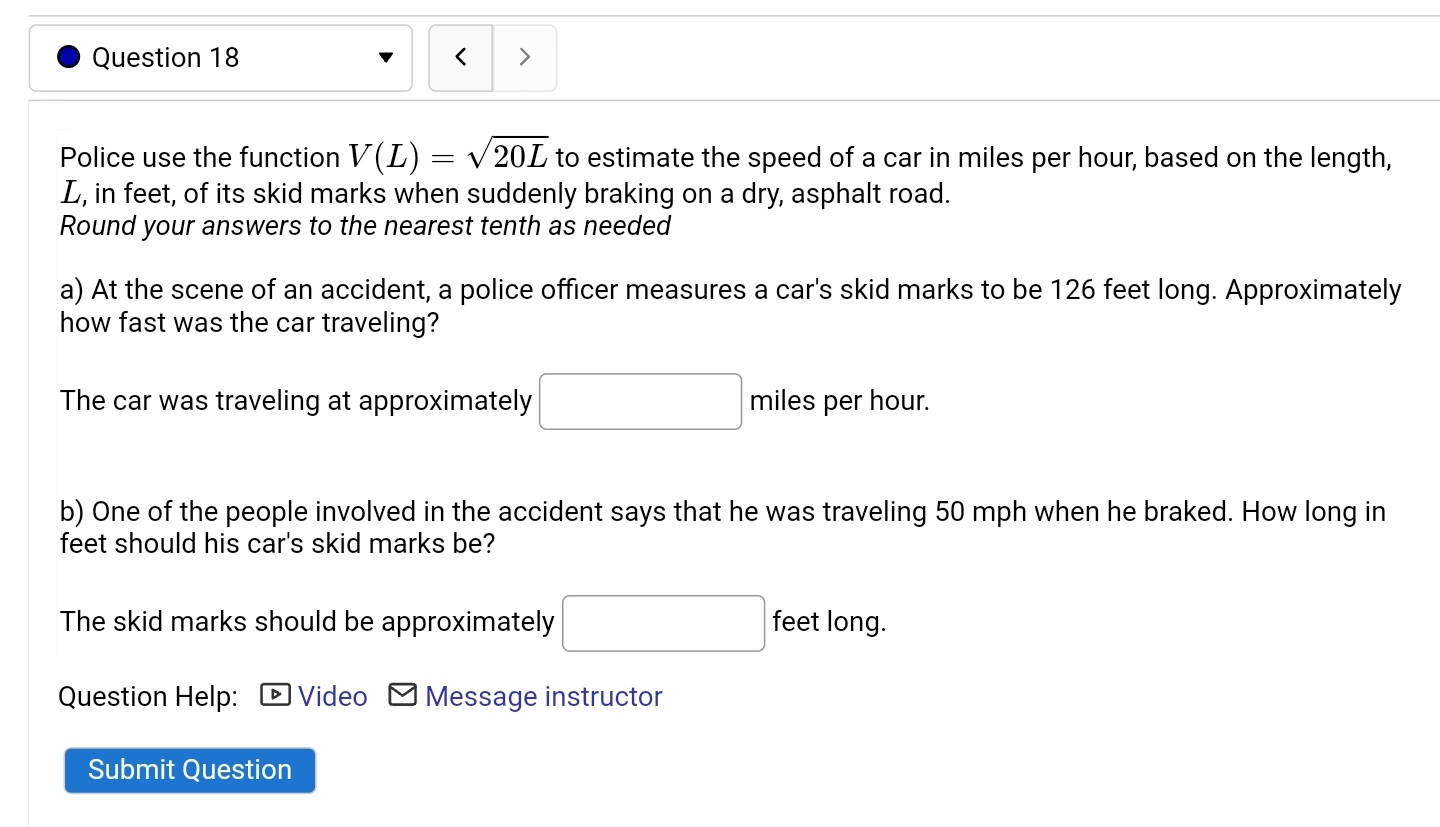Click the feet long answer box
The image size is (1440, 827).
point(664,623)
